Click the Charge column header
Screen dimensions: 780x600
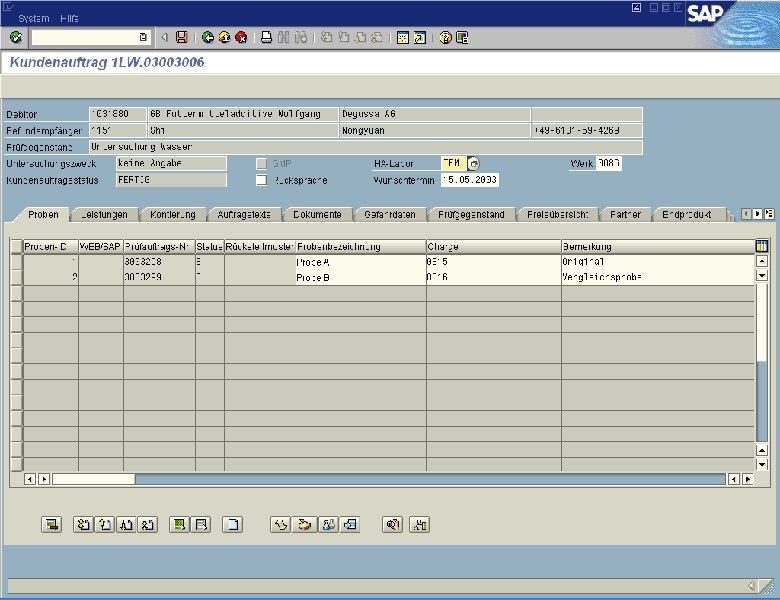tap(493, 246)
